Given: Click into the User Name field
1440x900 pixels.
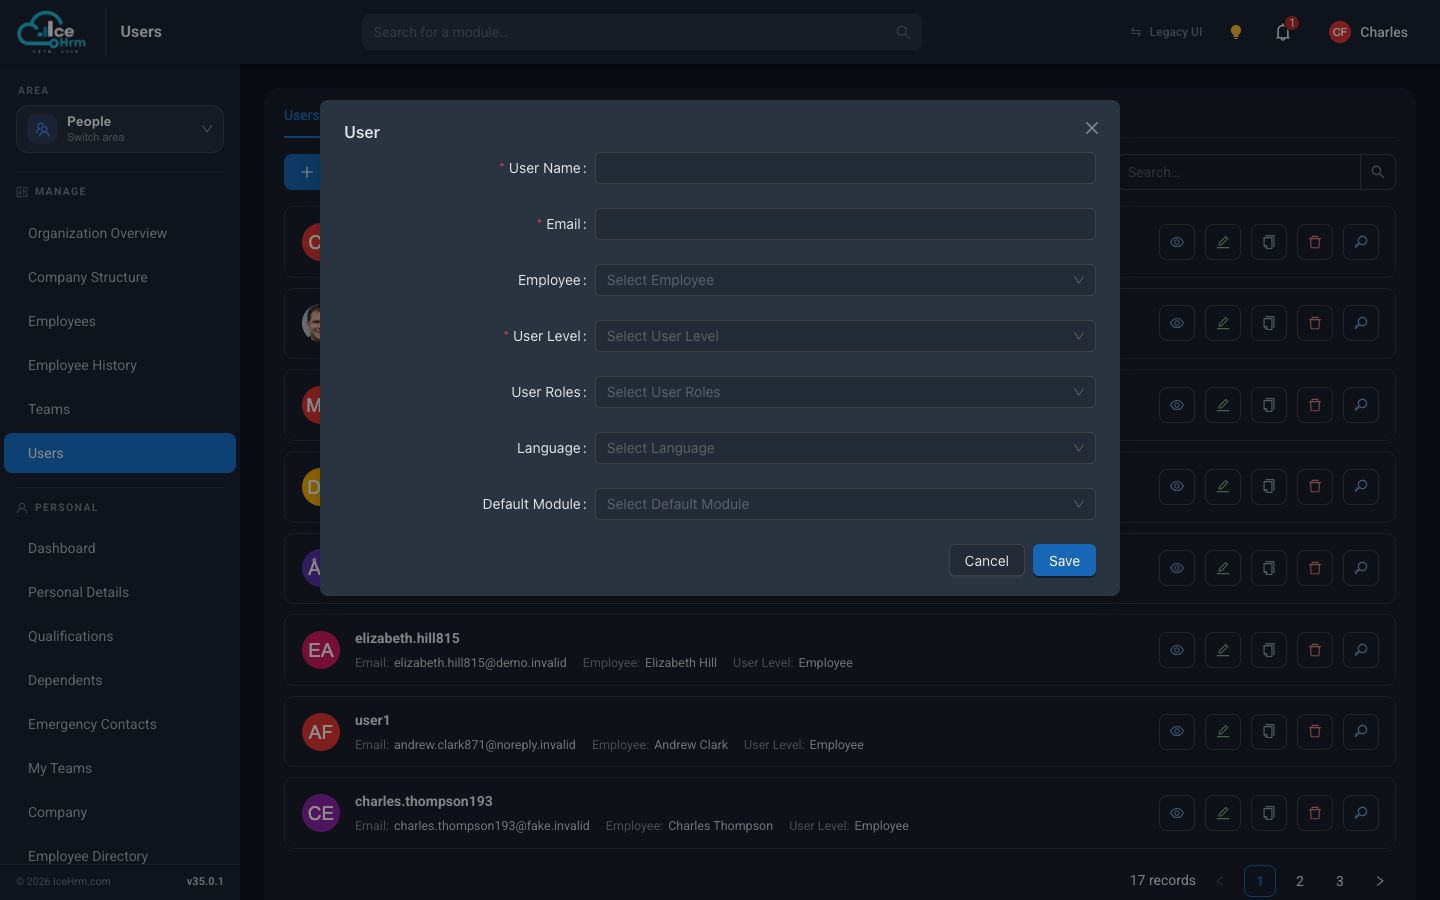Looking at the screenshot, I should 845,168.
